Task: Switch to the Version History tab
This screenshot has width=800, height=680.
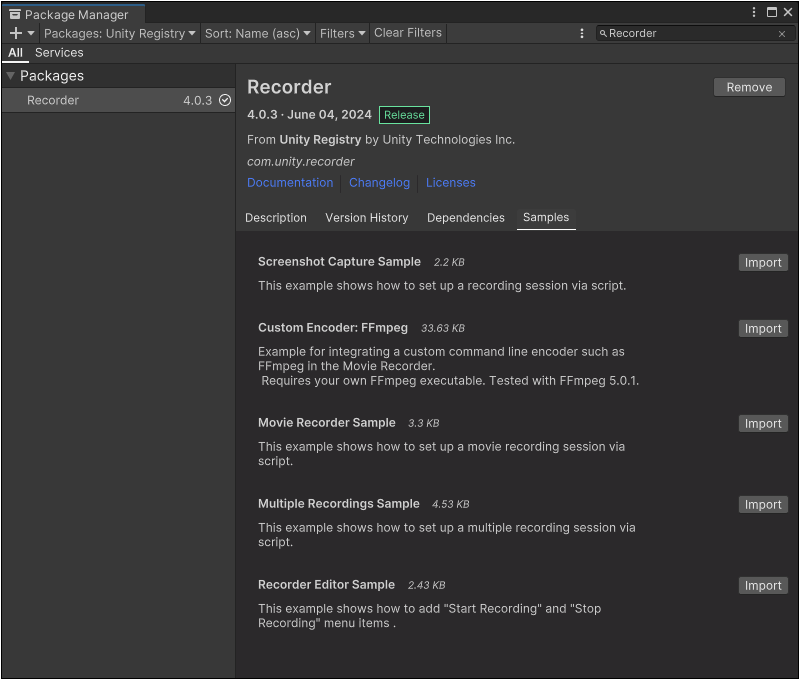Action: point(366,218)
